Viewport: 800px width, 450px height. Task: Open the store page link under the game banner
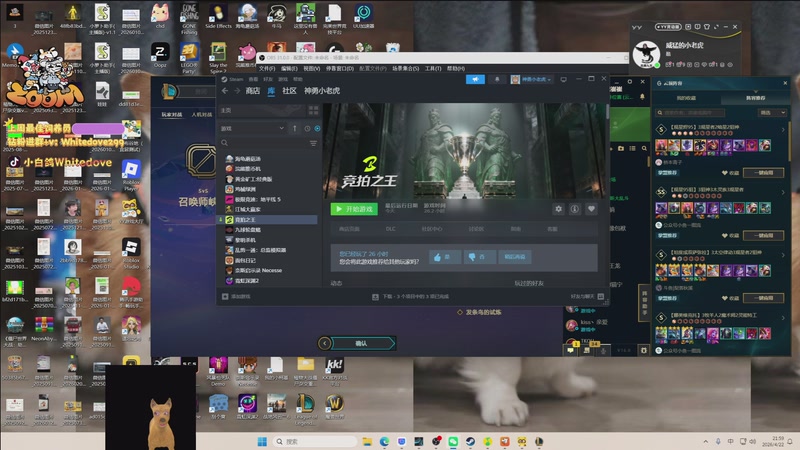click(x=349, y=229)
